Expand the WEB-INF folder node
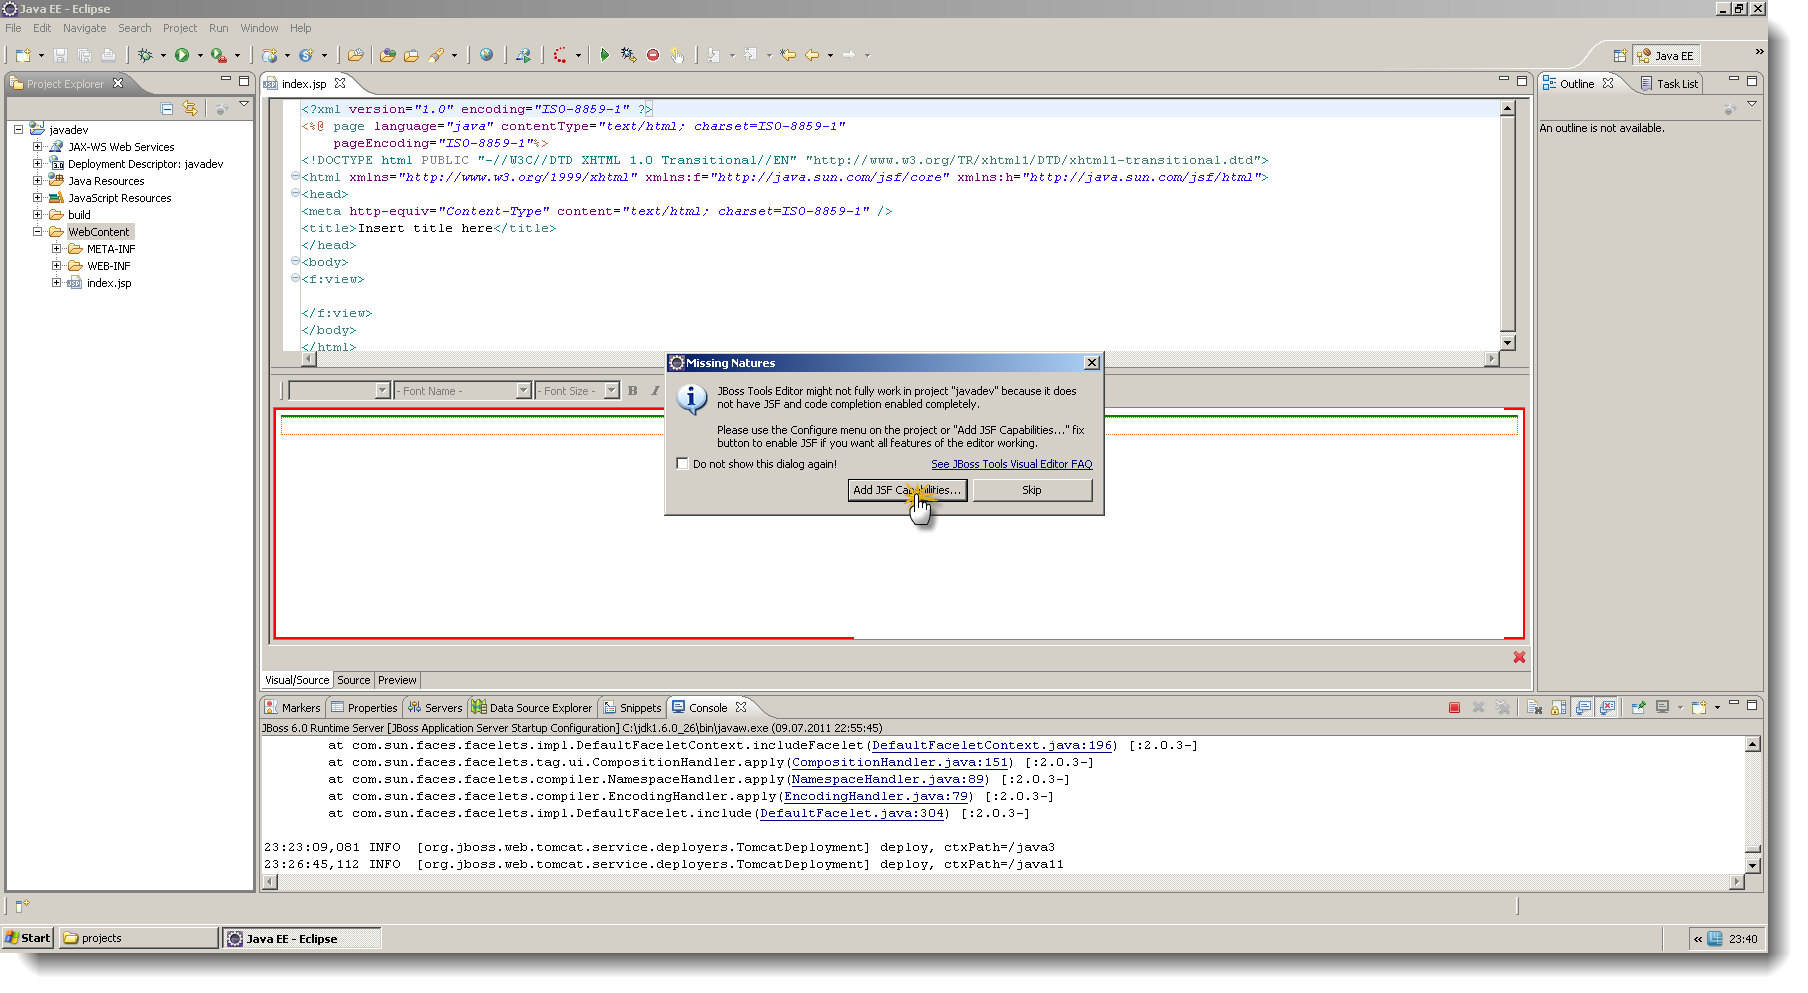The height and width of the screenshot is (993, 1808). 56,265
